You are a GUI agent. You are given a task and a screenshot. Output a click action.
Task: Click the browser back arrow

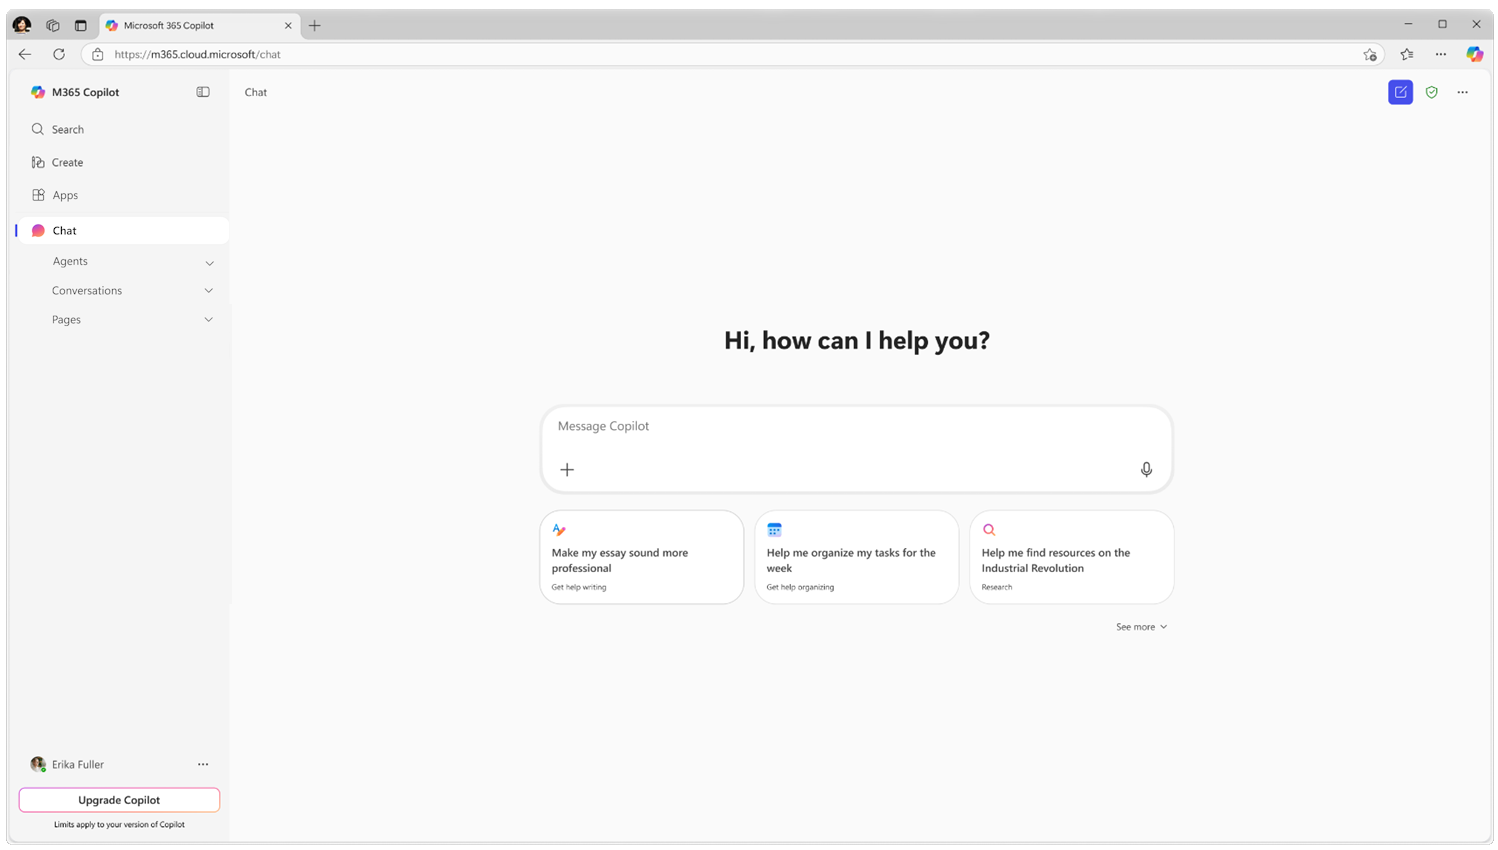(25, 54)
